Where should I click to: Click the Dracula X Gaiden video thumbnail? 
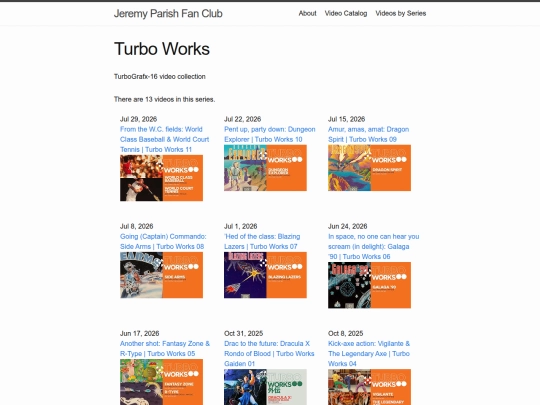point(266,387)
